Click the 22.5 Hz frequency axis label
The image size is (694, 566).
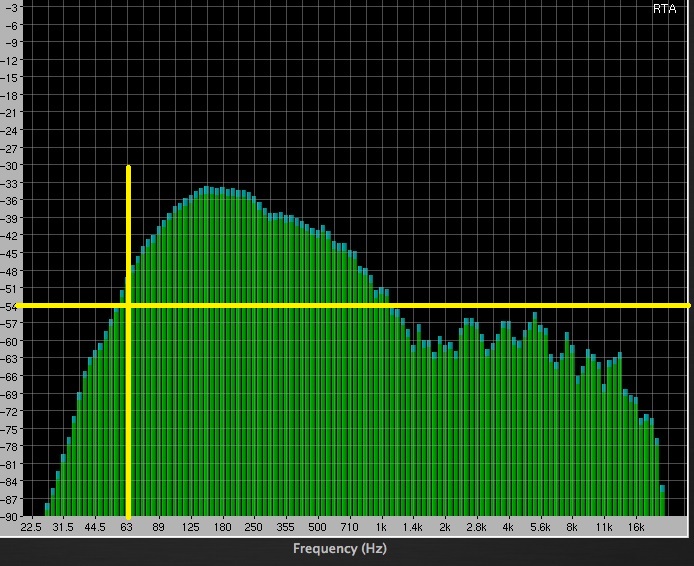tap(31, 526)
